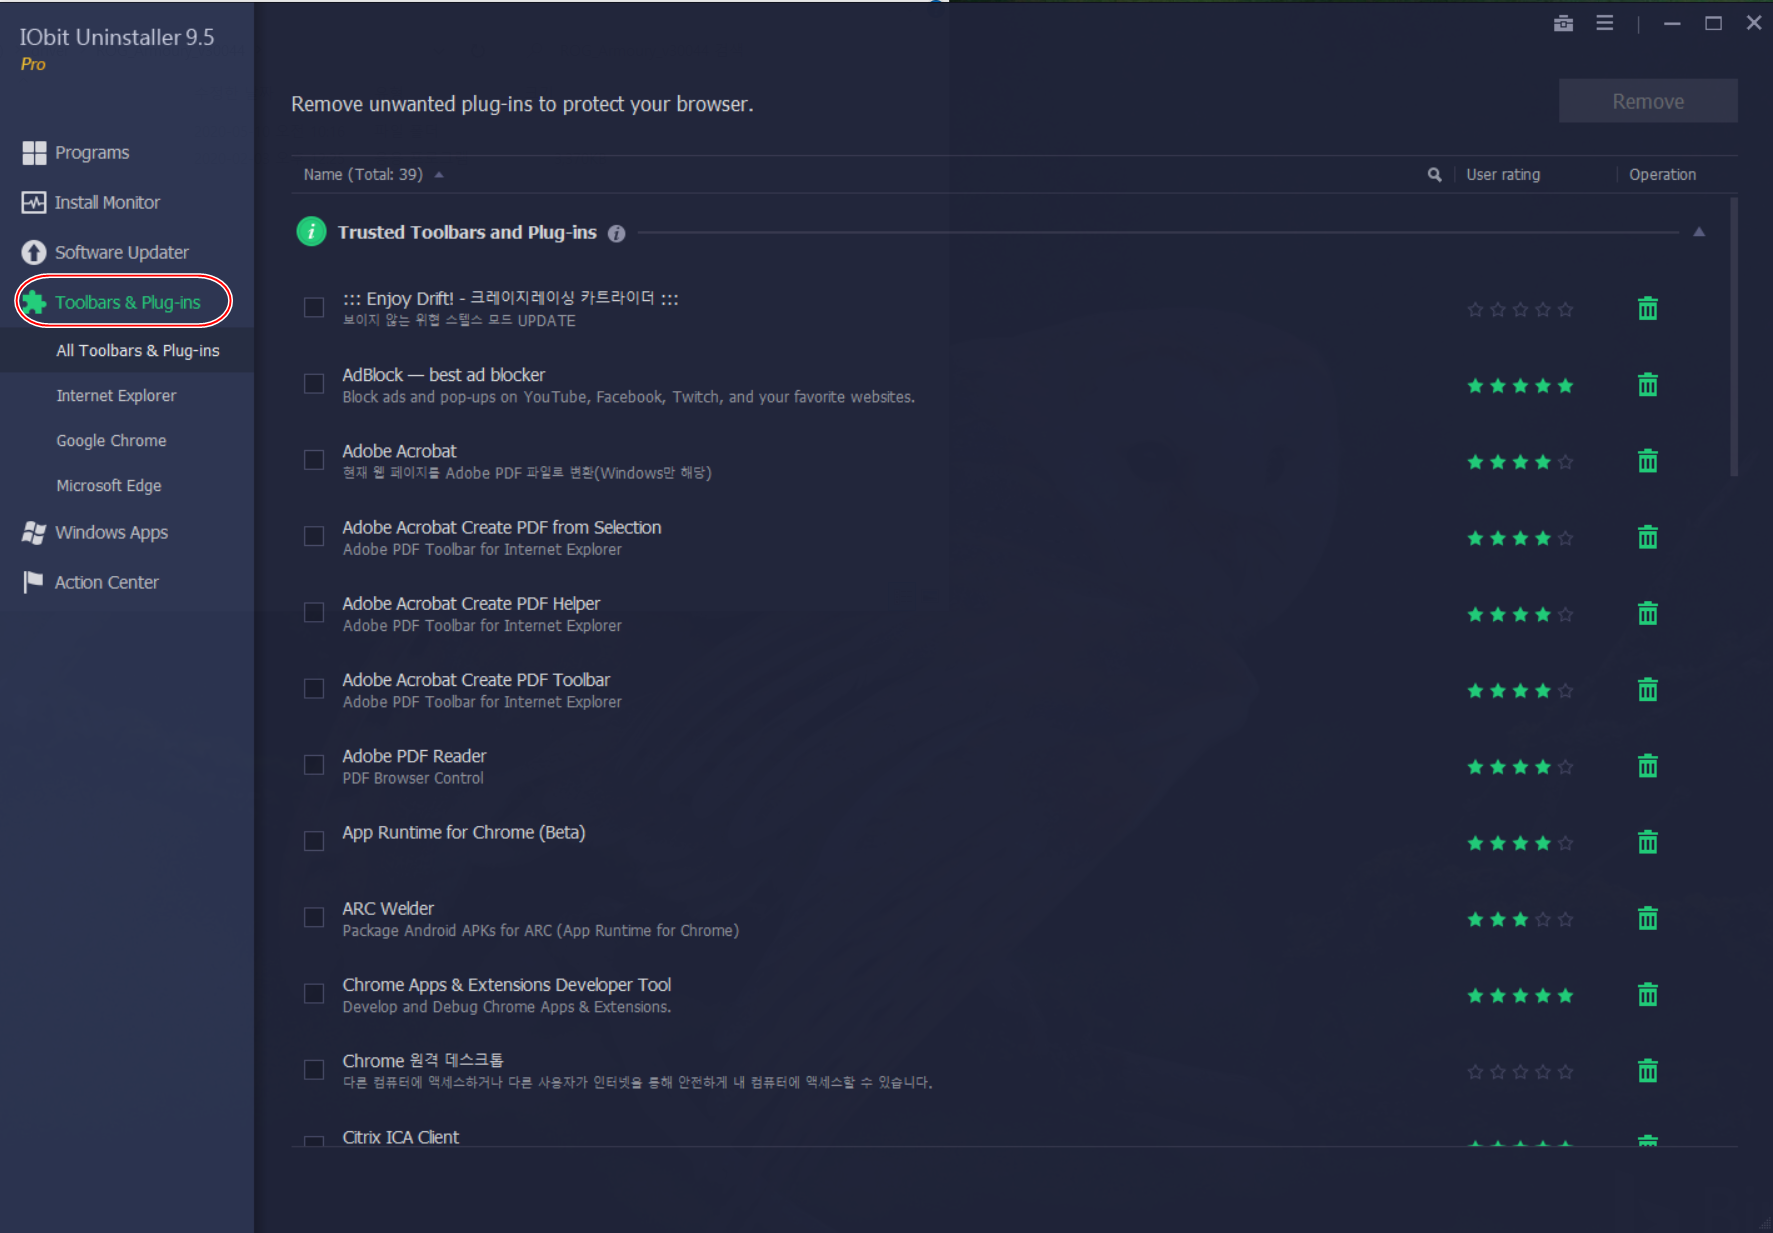Image resolution: width=1773 pixels, height=1233 pixels.
Task: Go to Install Monitor
Action: click(107, 202)
